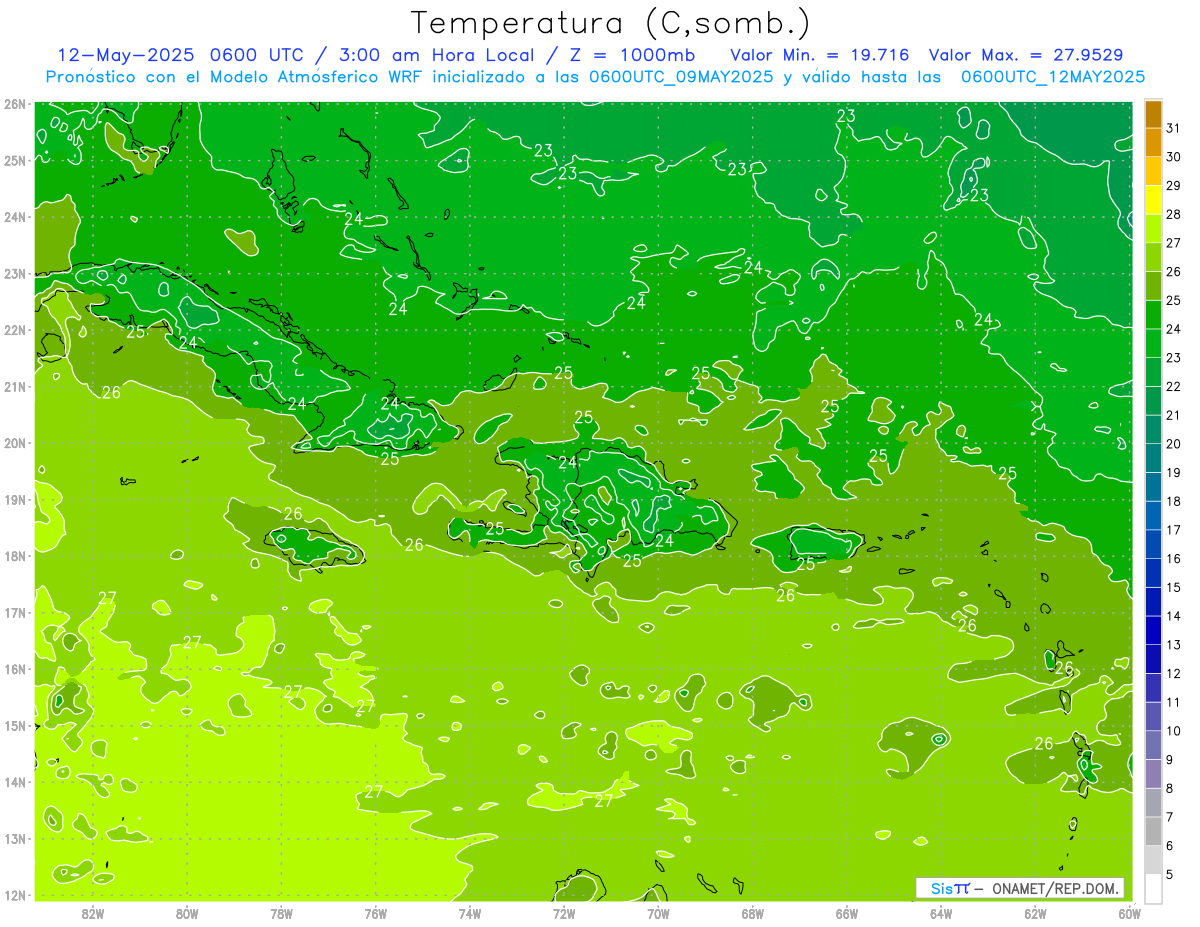The height and width of the screenshot is (927, 1200).
Task: Click the 20N latitude axis label
Action: pos(14,443)
